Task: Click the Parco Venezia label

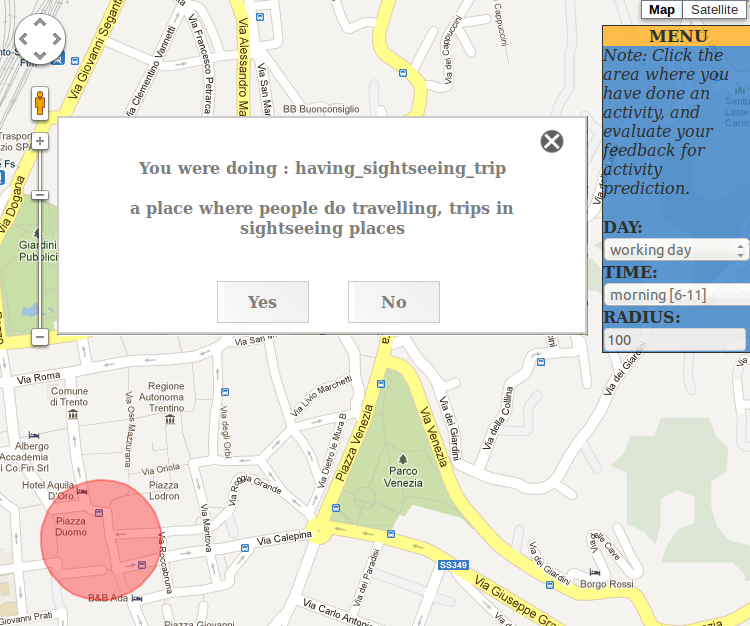Action: click(403, 477)
